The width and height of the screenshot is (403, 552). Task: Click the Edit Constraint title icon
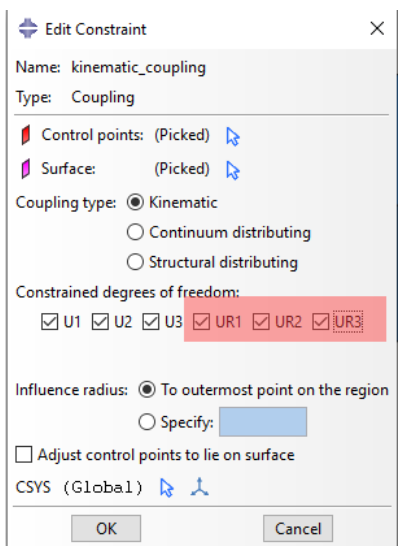click(28, 28)
